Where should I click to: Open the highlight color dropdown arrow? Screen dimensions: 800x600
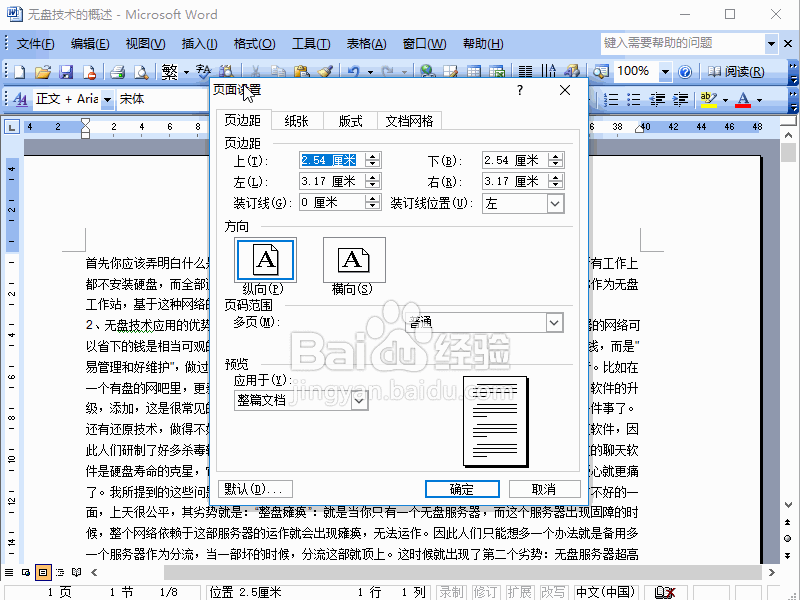point(725,99)
